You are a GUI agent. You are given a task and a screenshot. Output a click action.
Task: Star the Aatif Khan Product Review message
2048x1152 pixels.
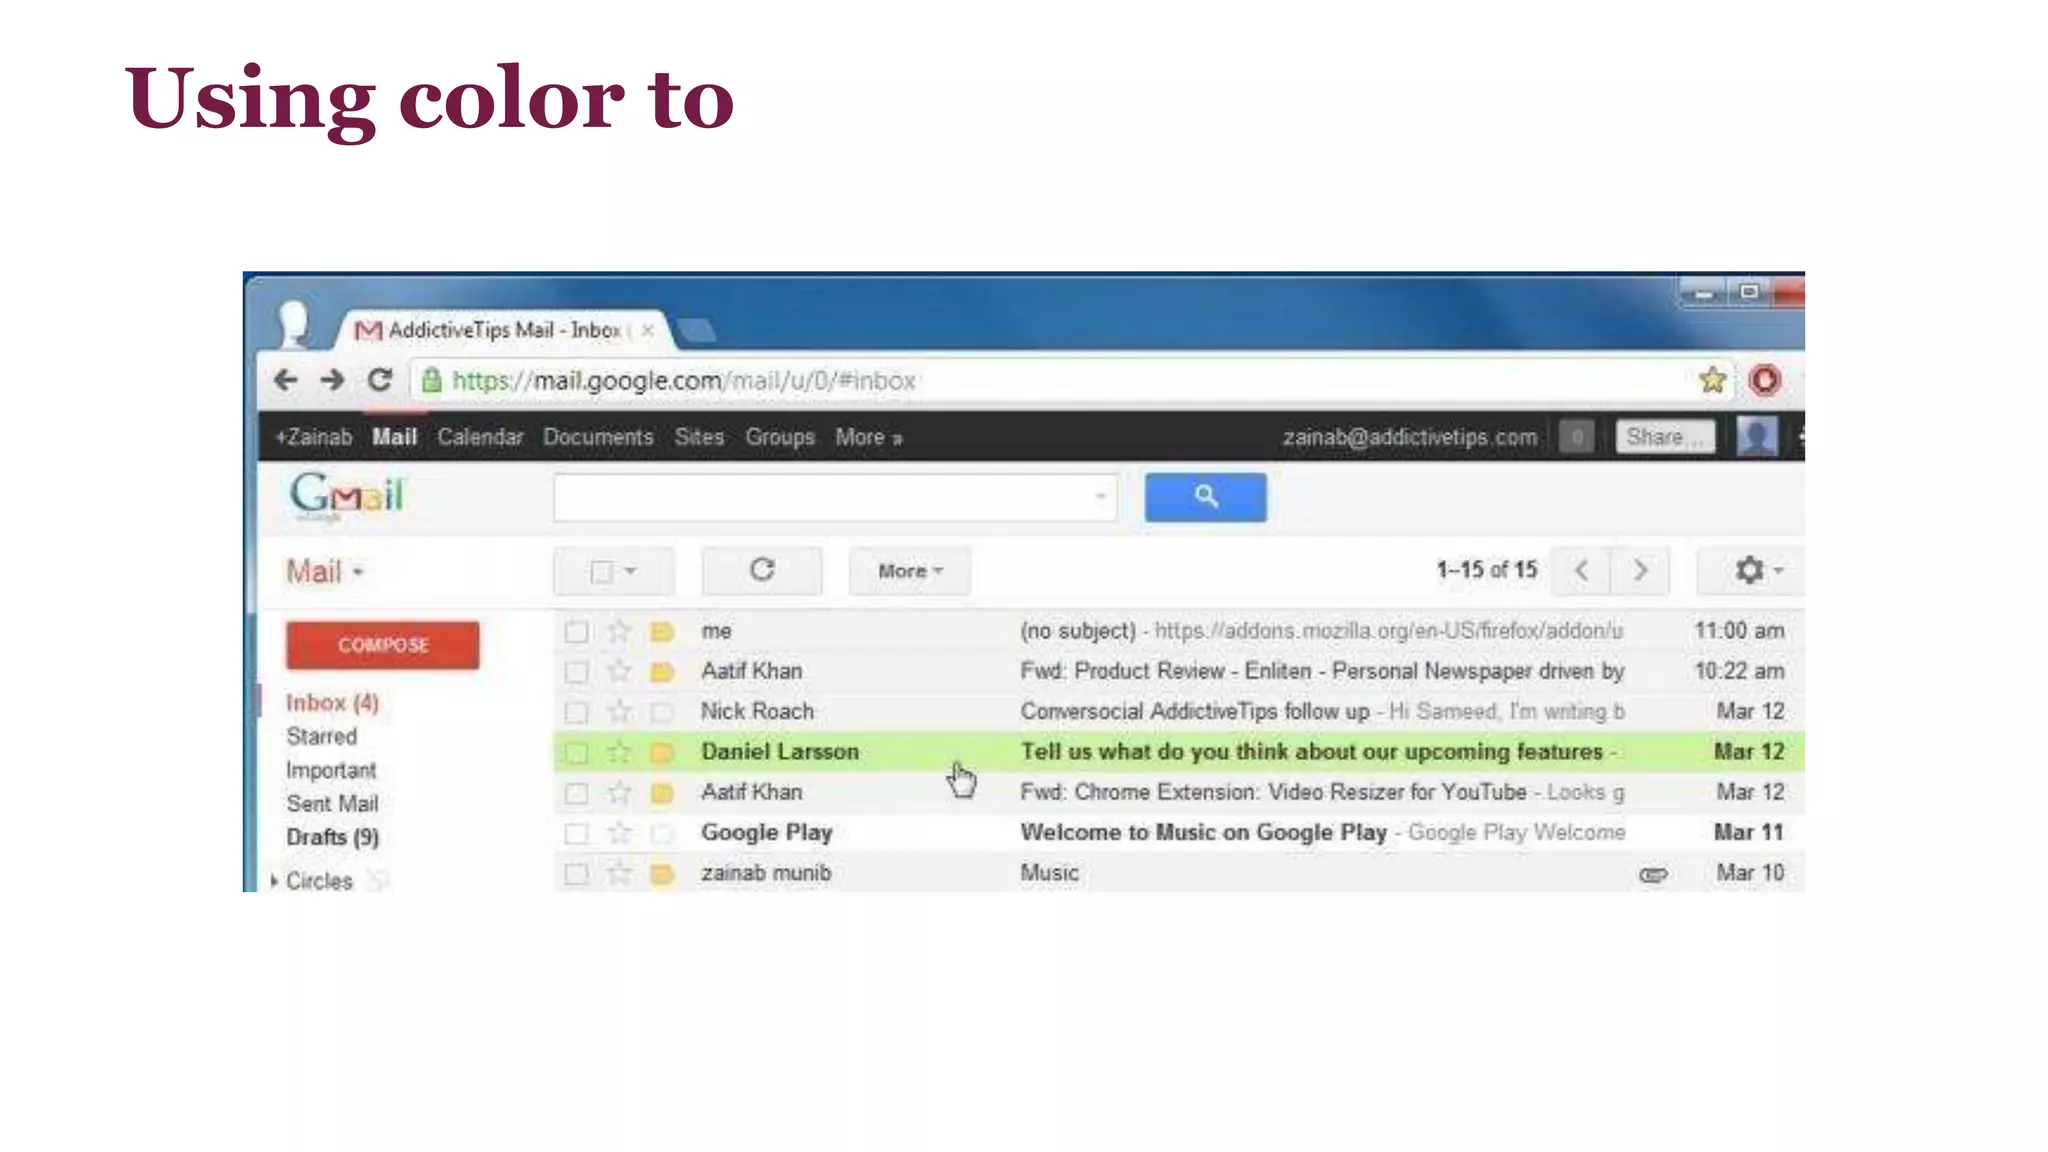point(619,671)
